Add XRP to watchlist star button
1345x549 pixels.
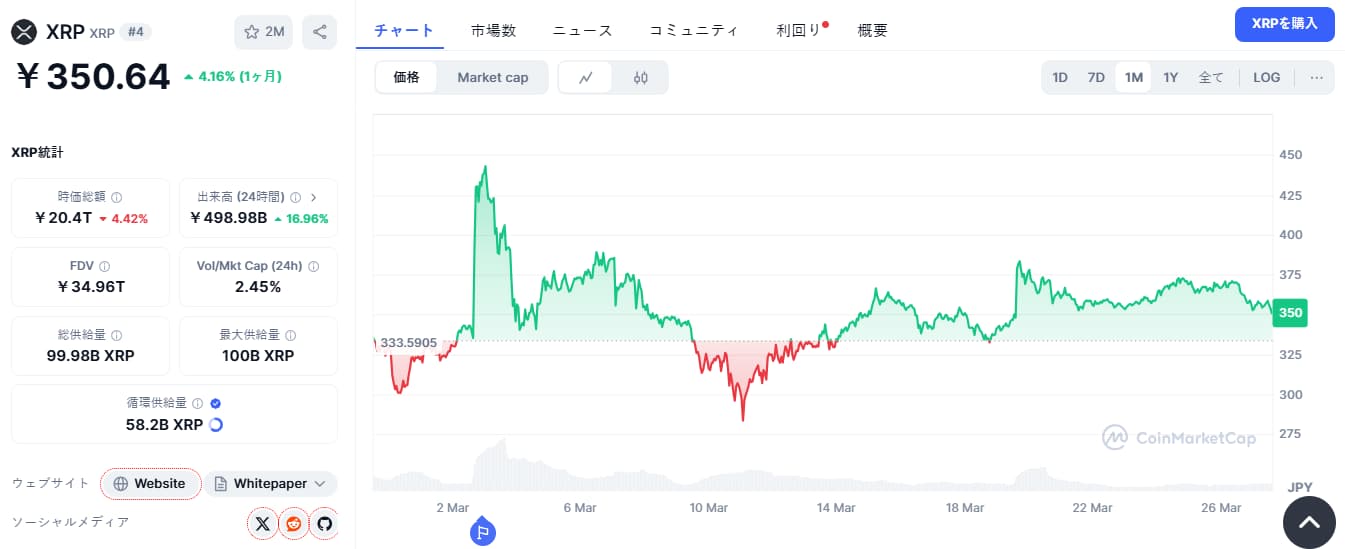(264, 32)
